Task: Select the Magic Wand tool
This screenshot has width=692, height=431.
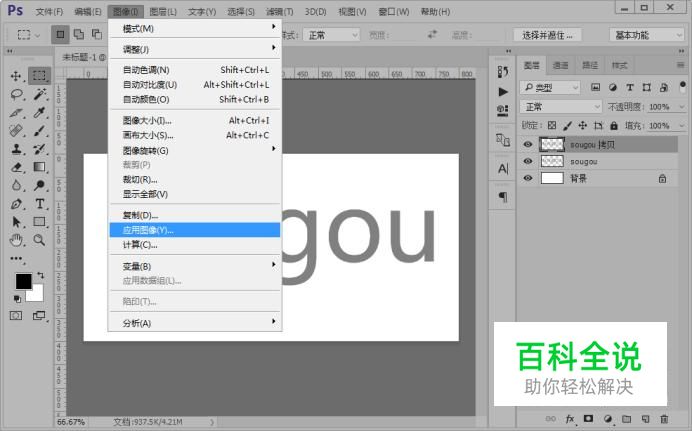Action: click(40, 94)
